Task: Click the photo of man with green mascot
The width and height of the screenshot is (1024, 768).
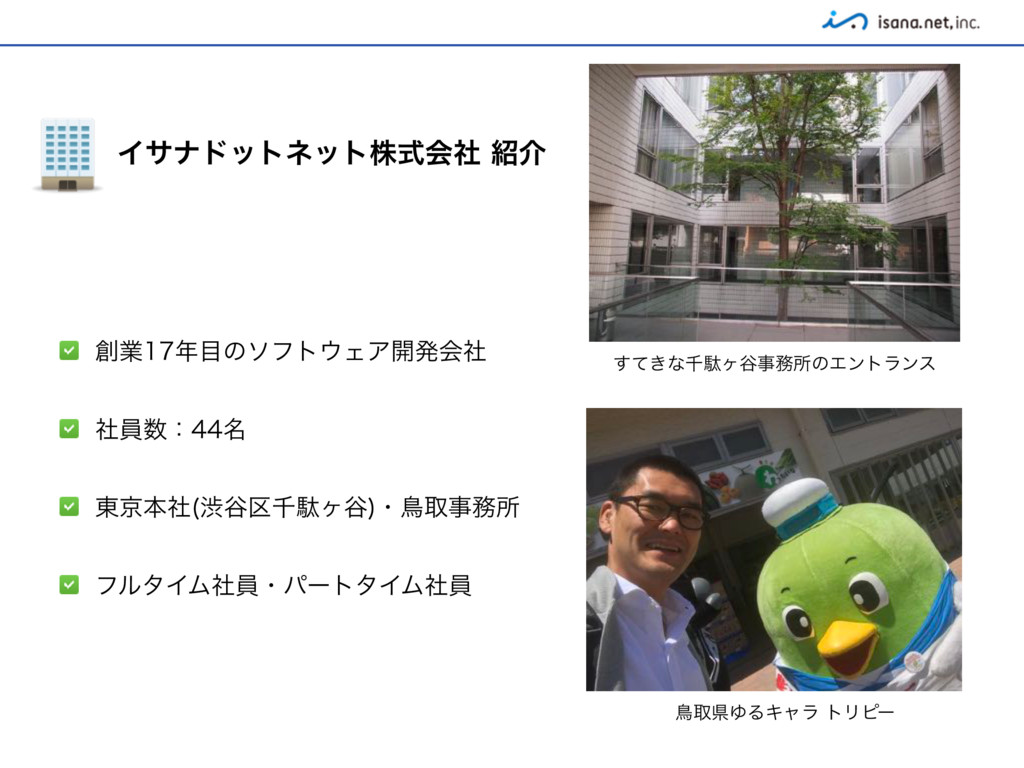Action: (774, 549)
